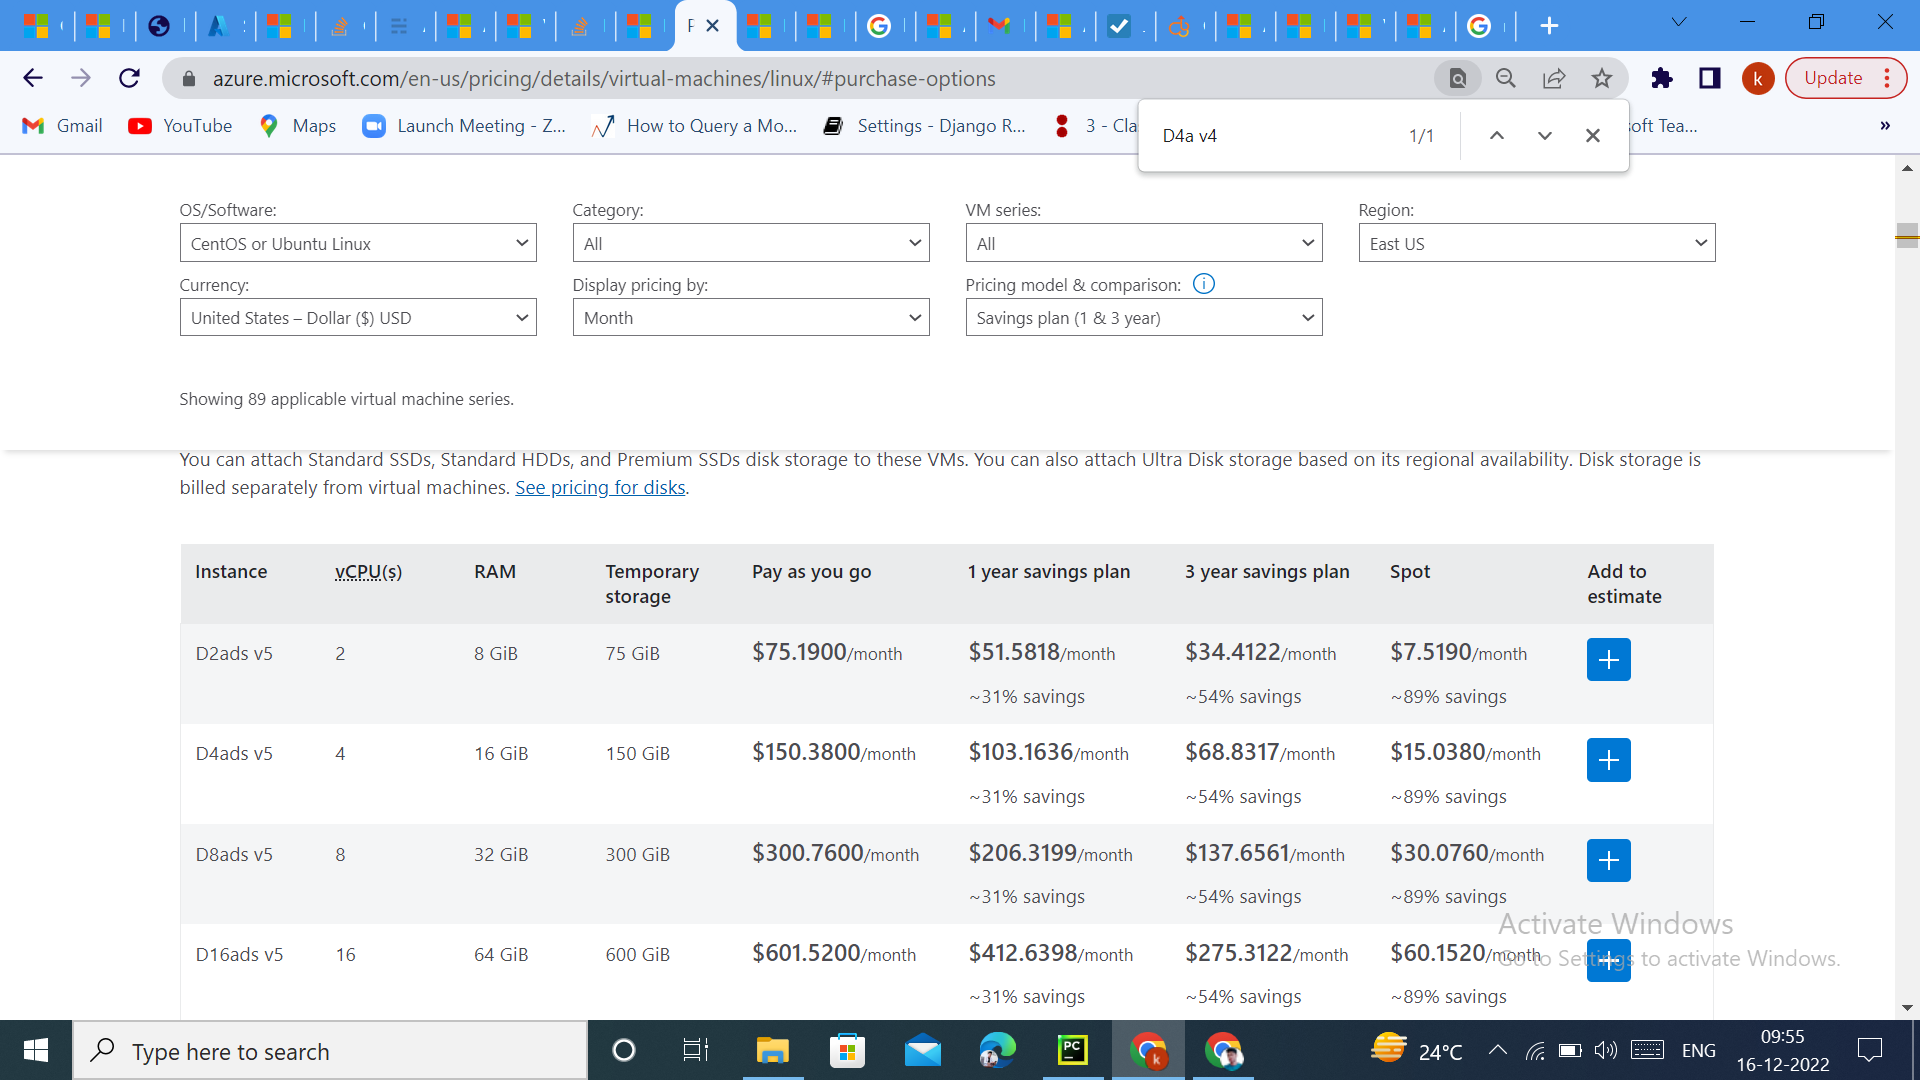Screen dimensions: 1920x1080
Task: Open a new browser tab
Action: (x=1549, y=26)
